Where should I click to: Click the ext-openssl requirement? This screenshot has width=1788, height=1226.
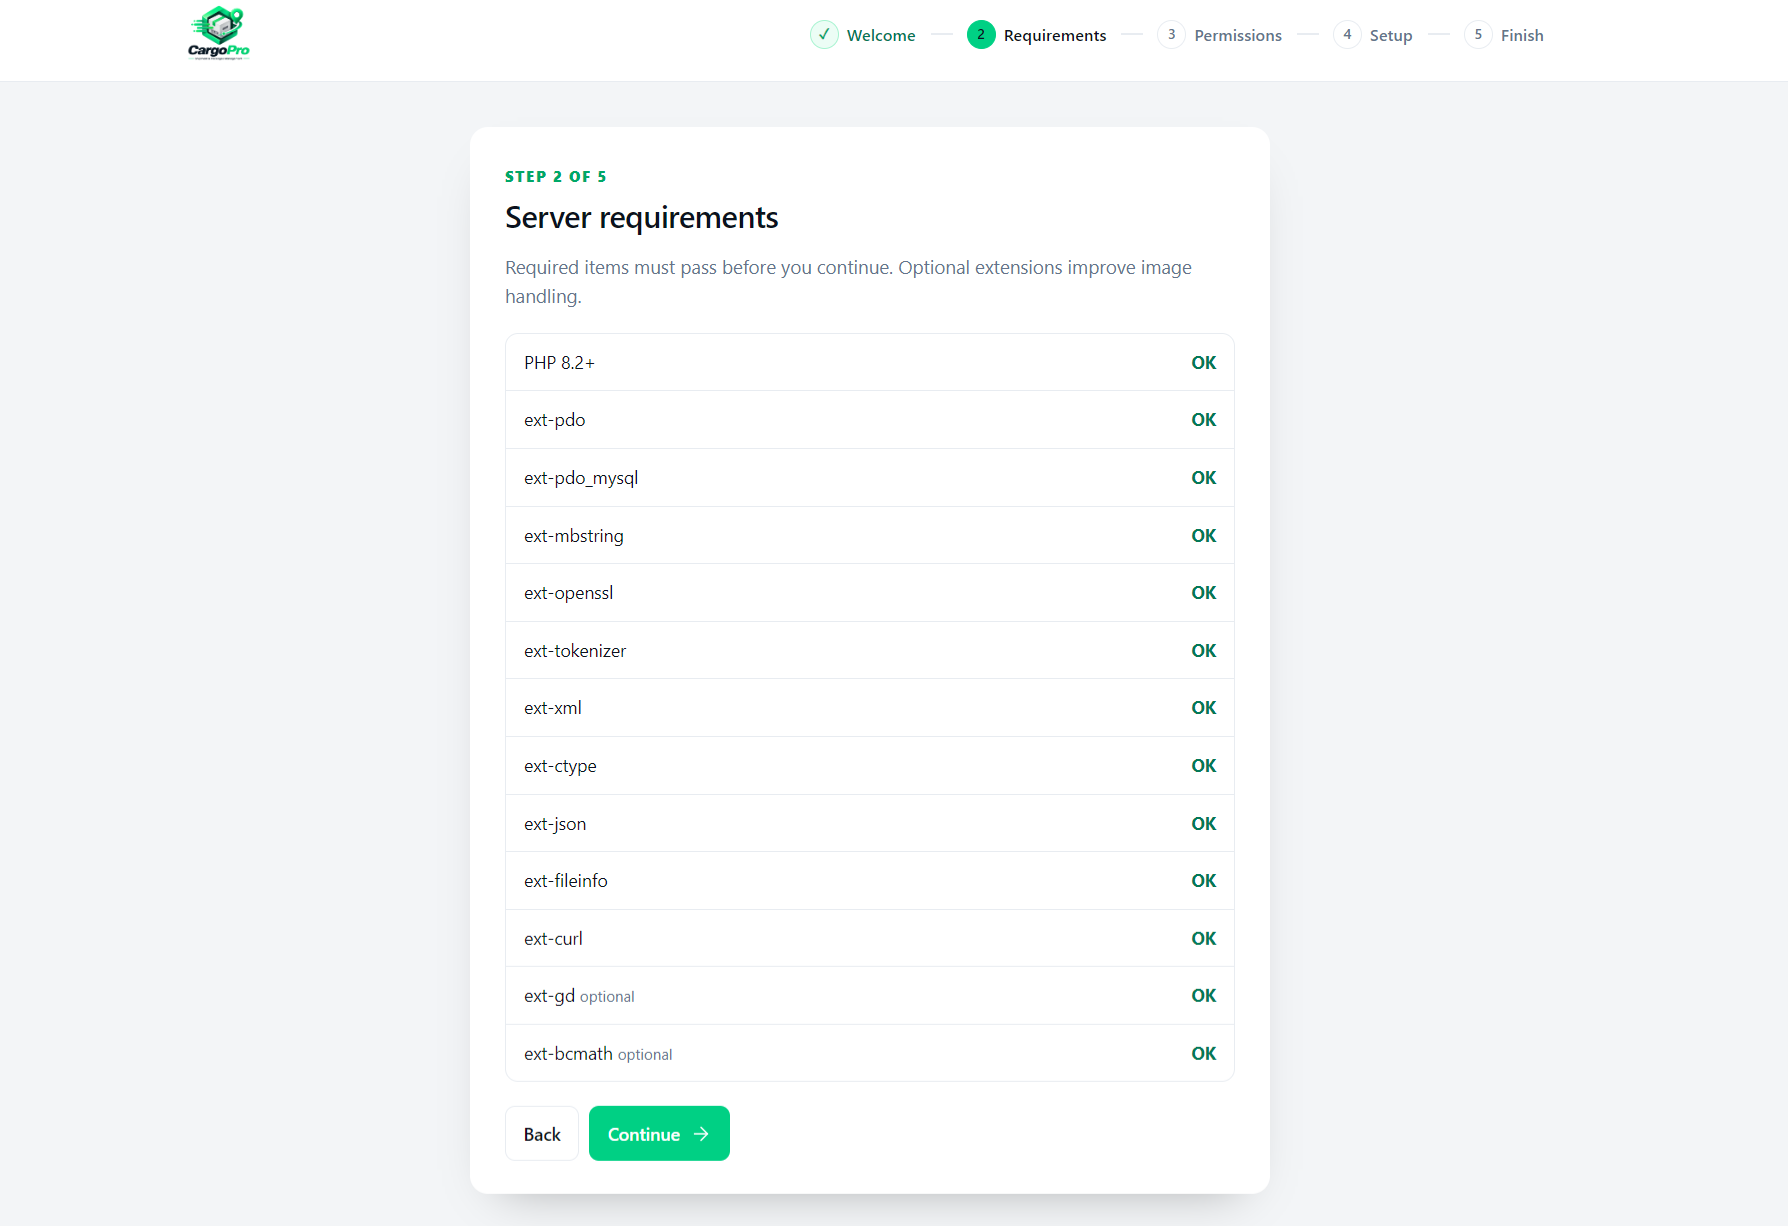point(870,593)
